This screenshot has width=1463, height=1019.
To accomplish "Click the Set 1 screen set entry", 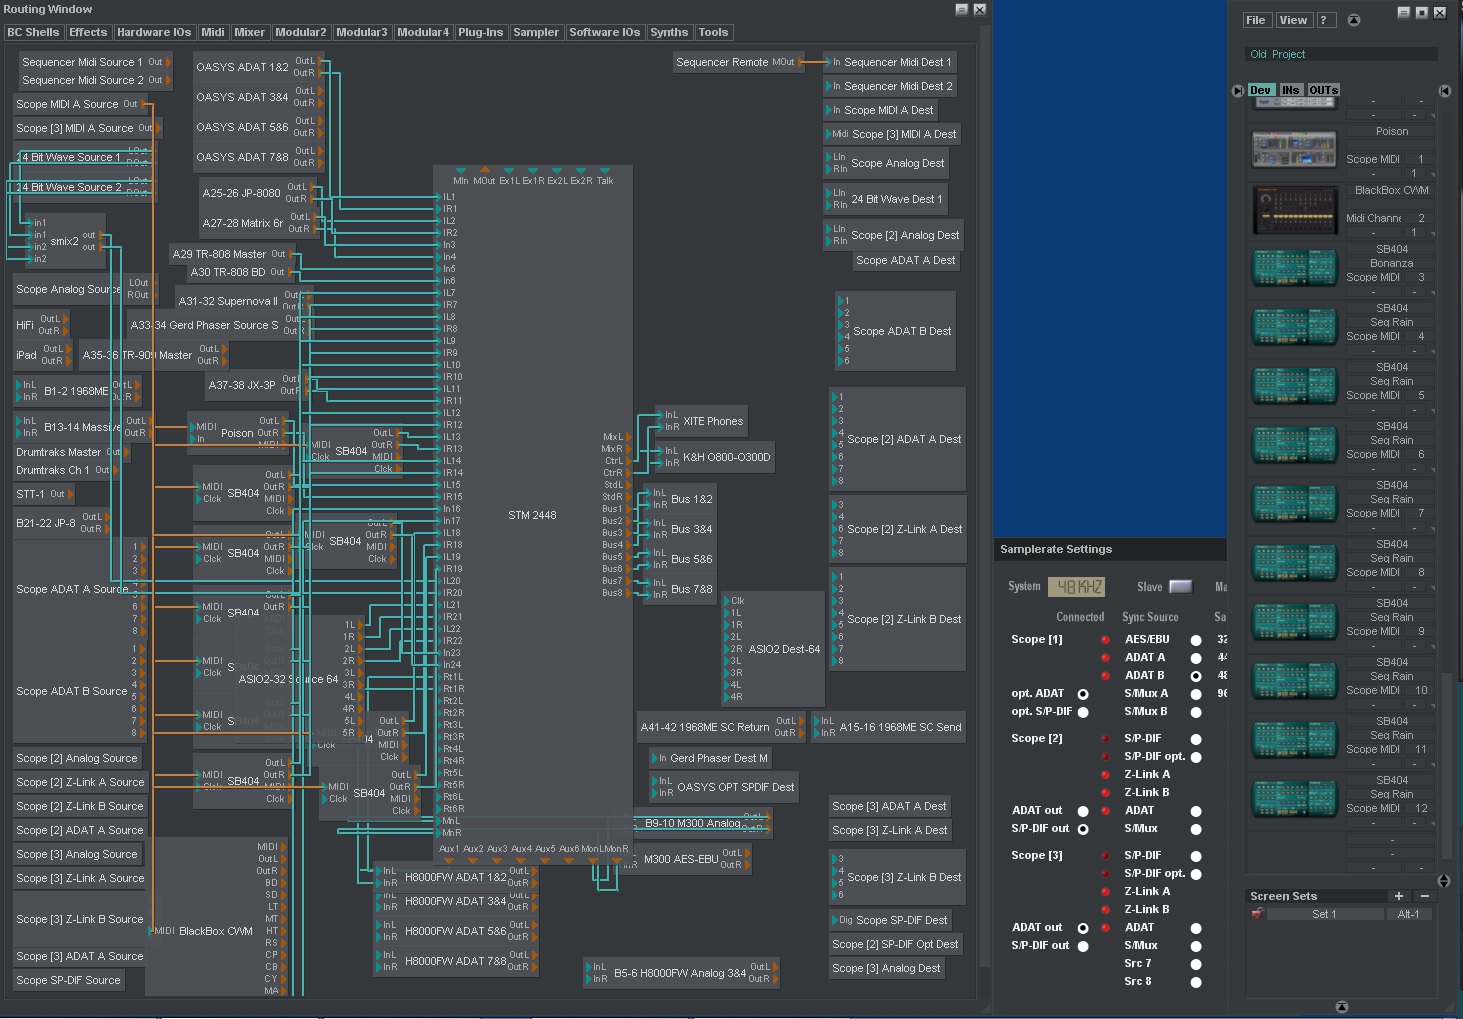I will click(x=1323, y=914).
